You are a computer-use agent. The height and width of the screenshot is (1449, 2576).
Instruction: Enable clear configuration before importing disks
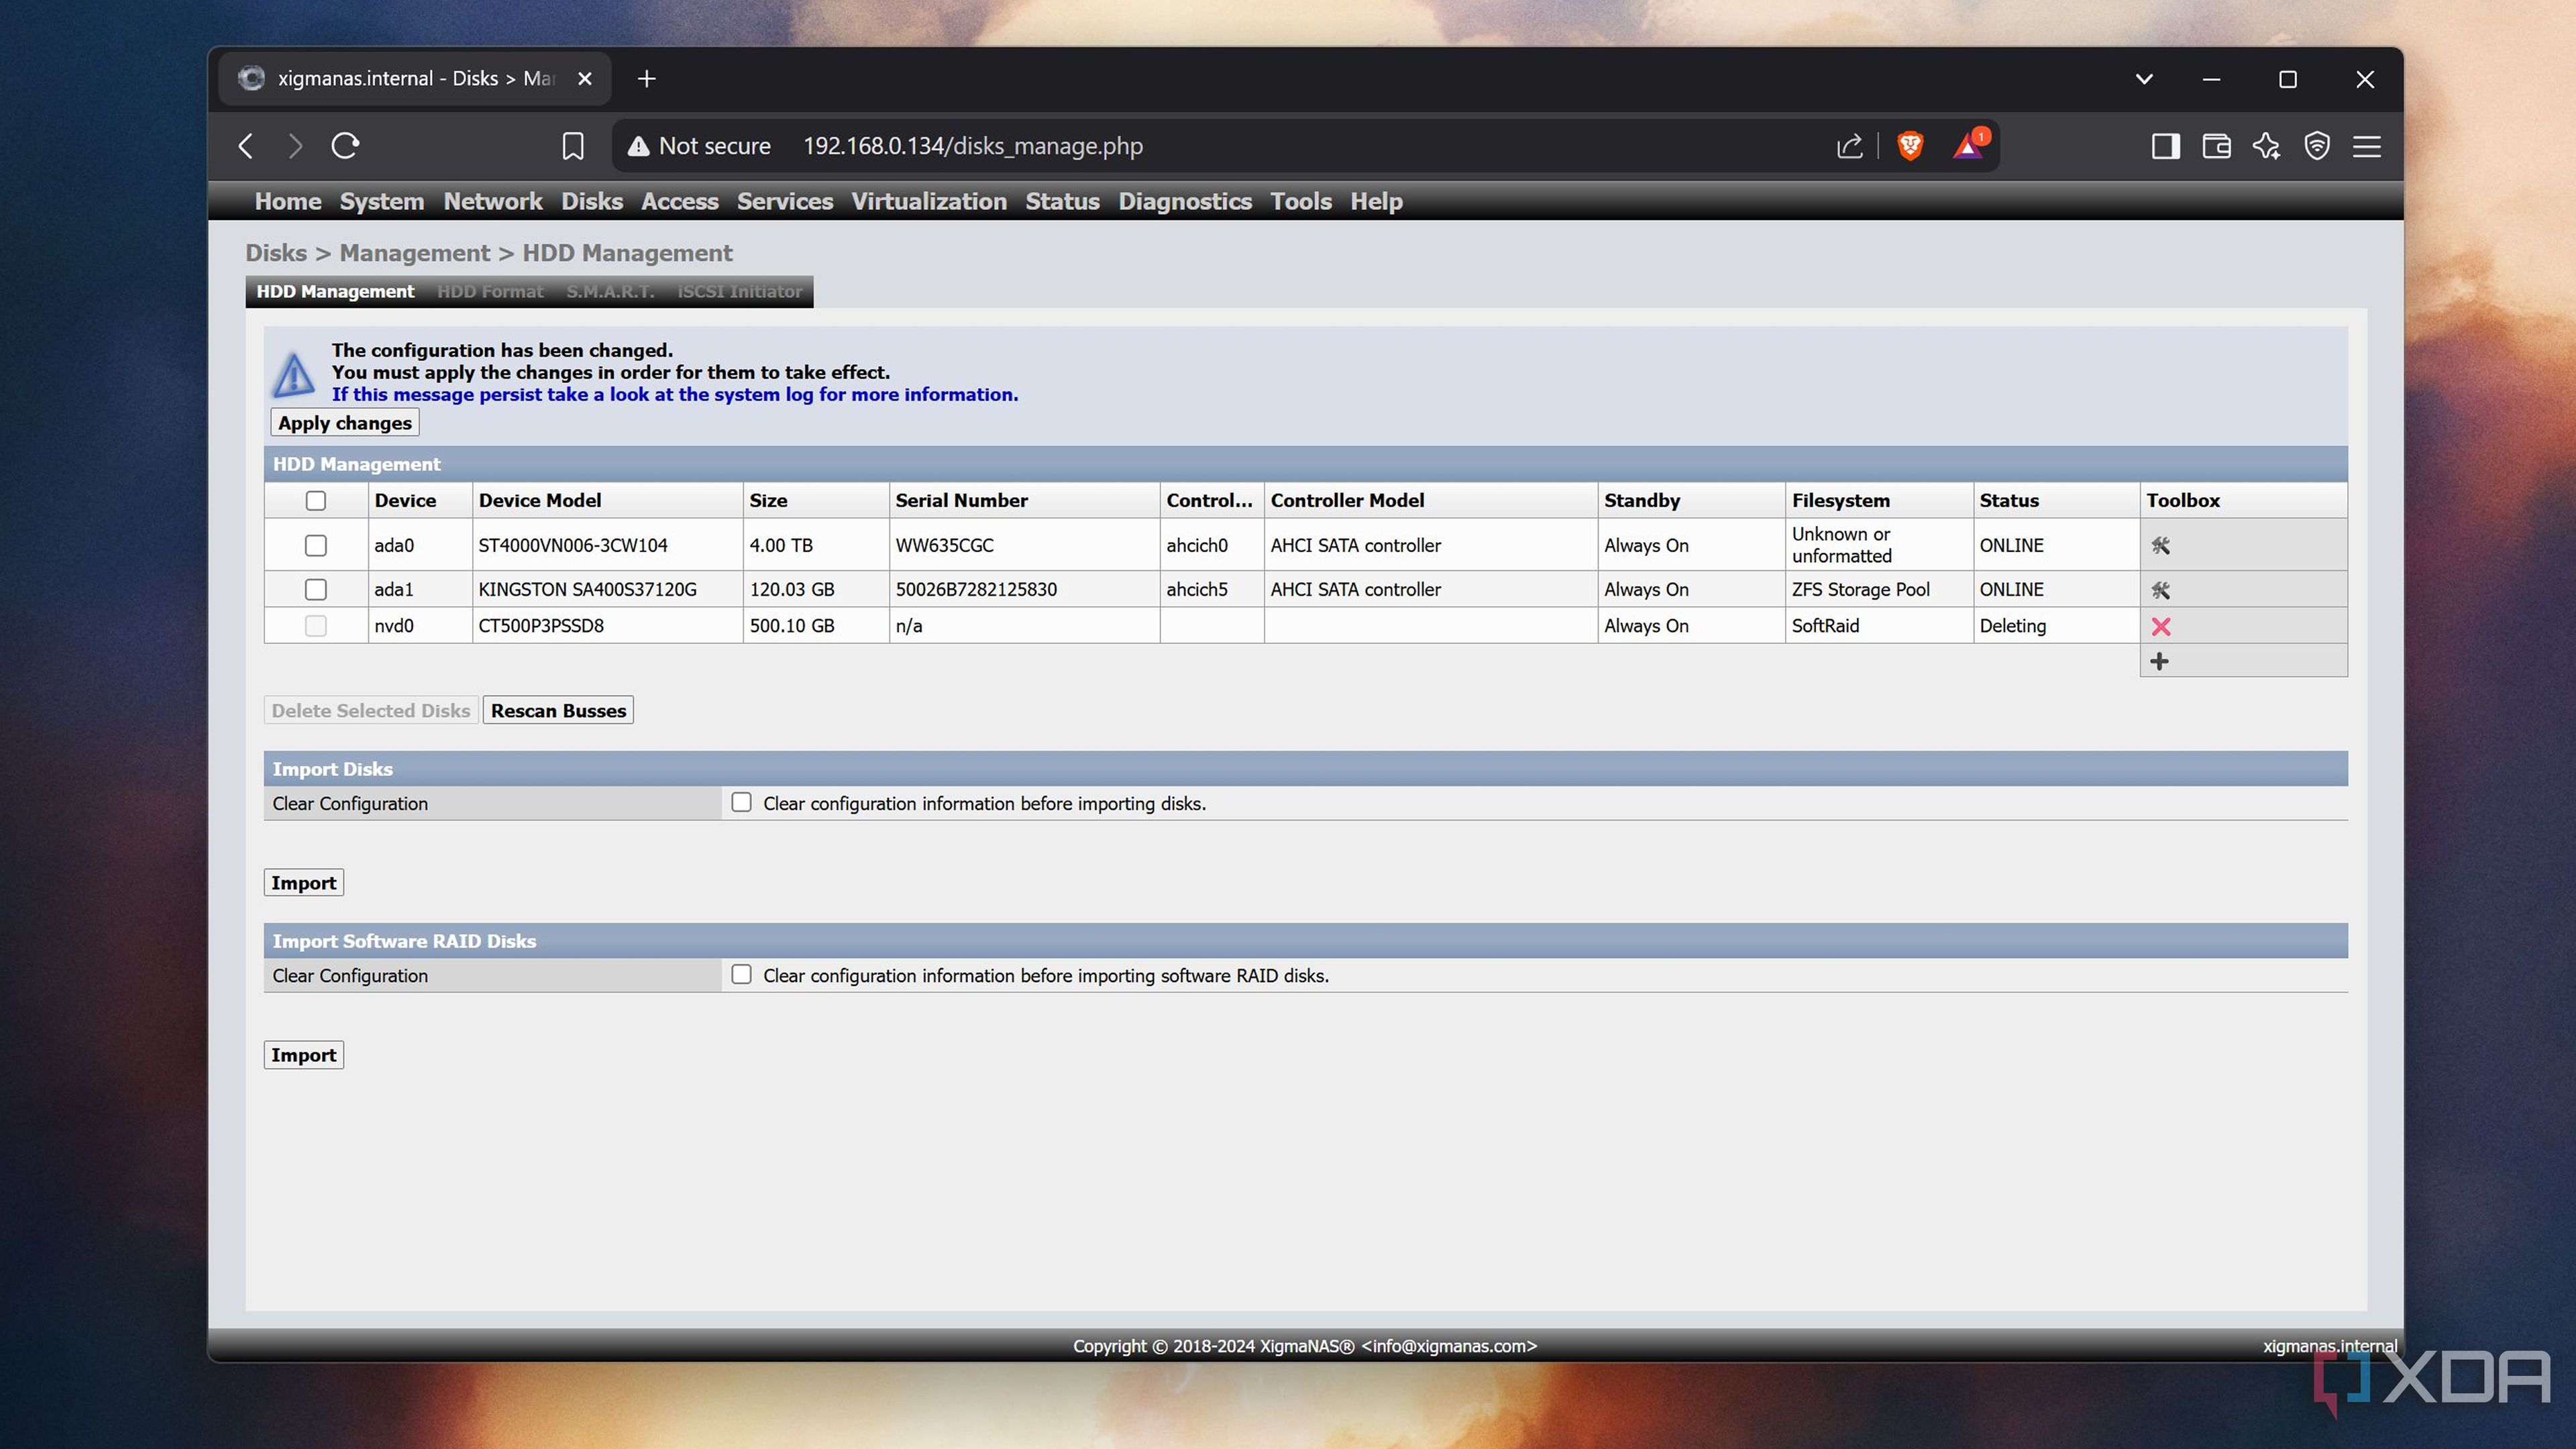[x=741, y=803]
